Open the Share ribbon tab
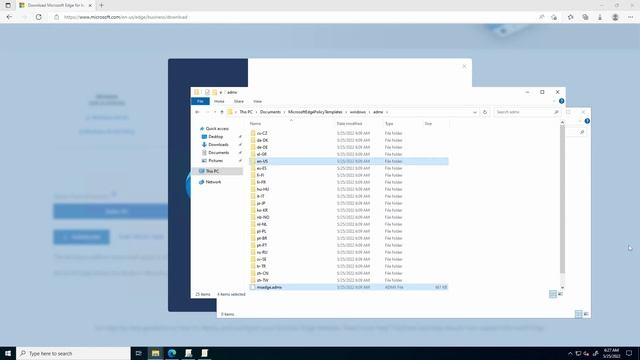This screenshot has width=640, height=360. (239, 101)
